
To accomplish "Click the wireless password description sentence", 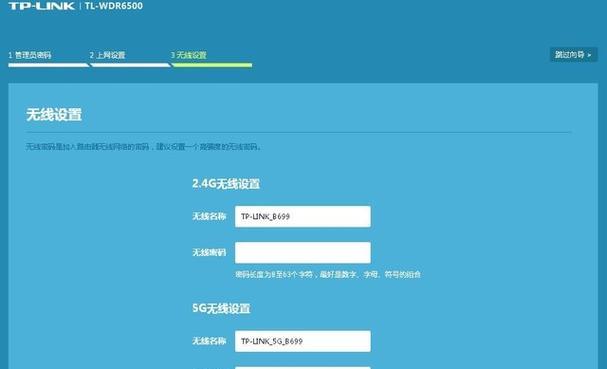I will pos(143,146).
